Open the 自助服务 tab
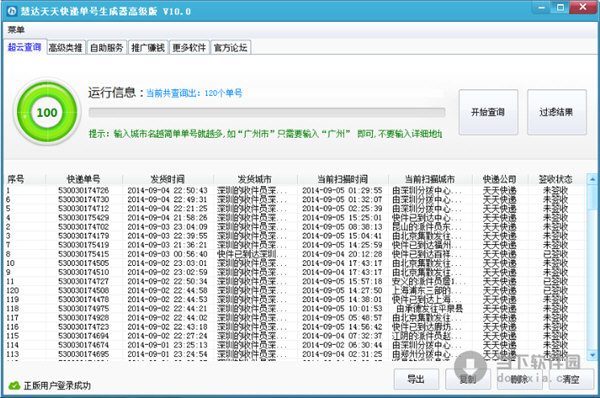The width and height of the screenshot is (600, 398). 107,48
